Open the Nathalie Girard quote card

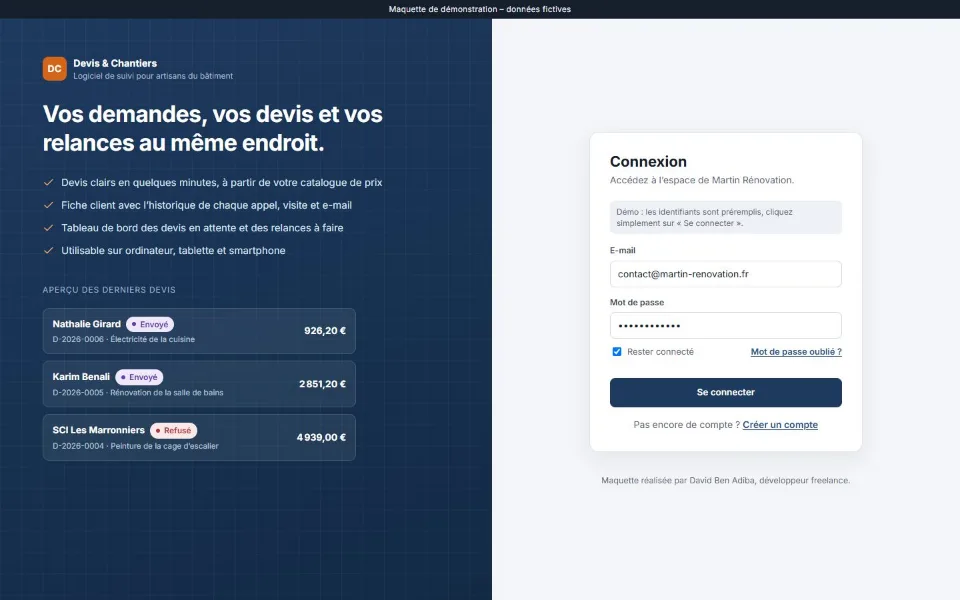click(x=199, y=331)
